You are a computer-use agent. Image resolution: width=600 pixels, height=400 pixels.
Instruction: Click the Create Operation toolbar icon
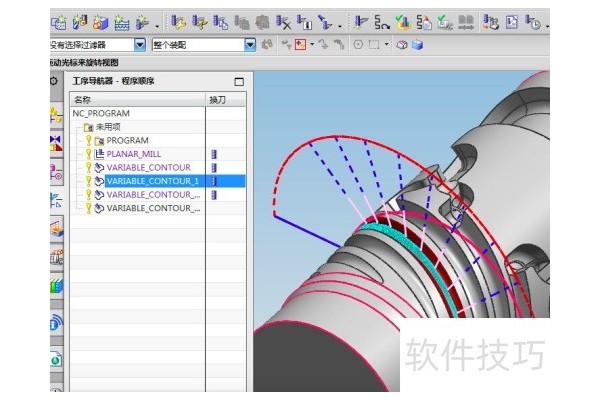click(x=142, y=23)
